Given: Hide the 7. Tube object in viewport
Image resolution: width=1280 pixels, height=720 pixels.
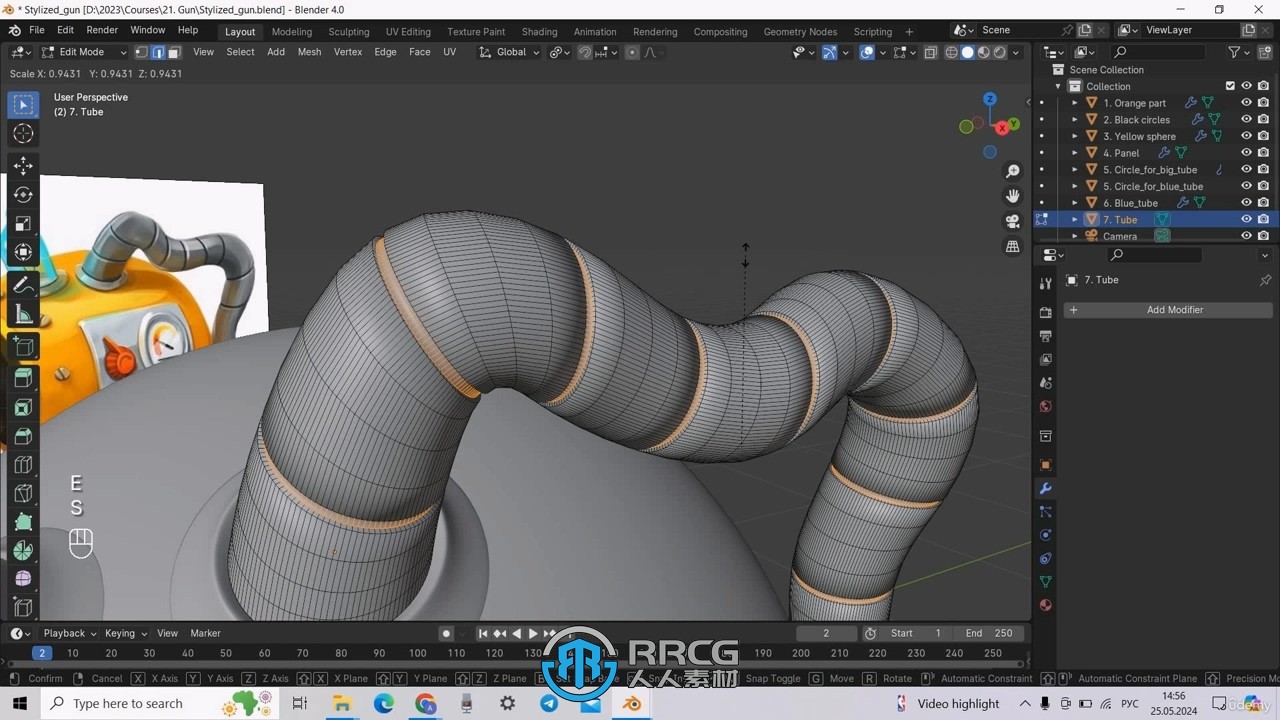Looking at the screenshot, I should coord(1246,219).
